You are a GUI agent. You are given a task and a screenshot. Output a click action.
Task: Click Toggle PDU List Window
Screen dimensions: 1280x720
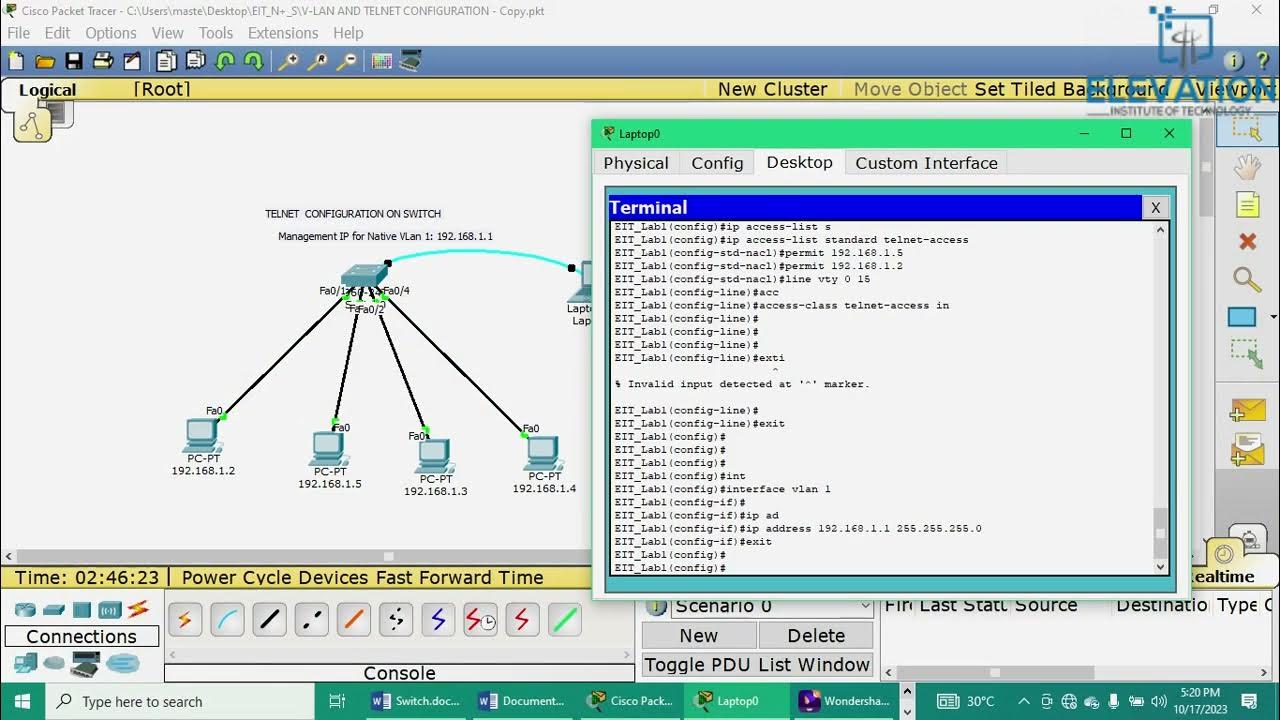click(757, 665)
